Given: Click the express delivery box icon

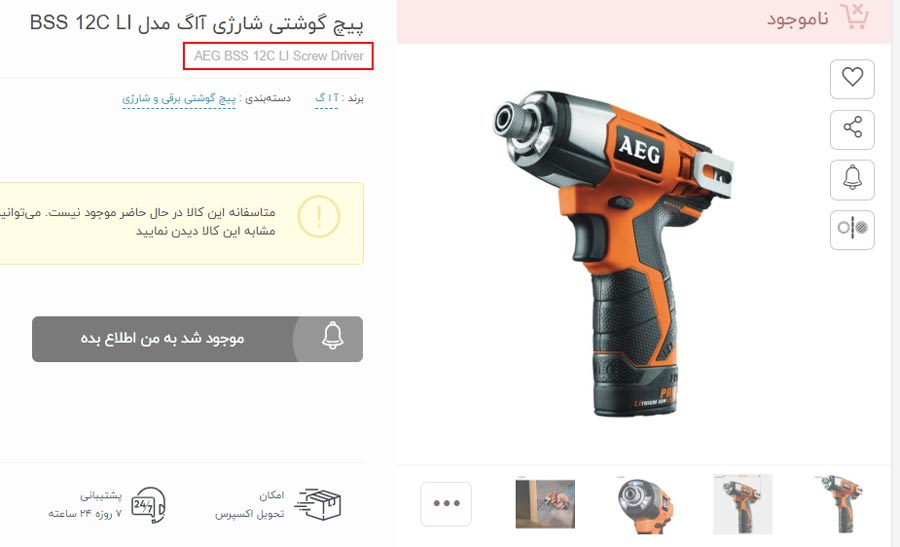Looking at the screenshot, I should (318, 504).
